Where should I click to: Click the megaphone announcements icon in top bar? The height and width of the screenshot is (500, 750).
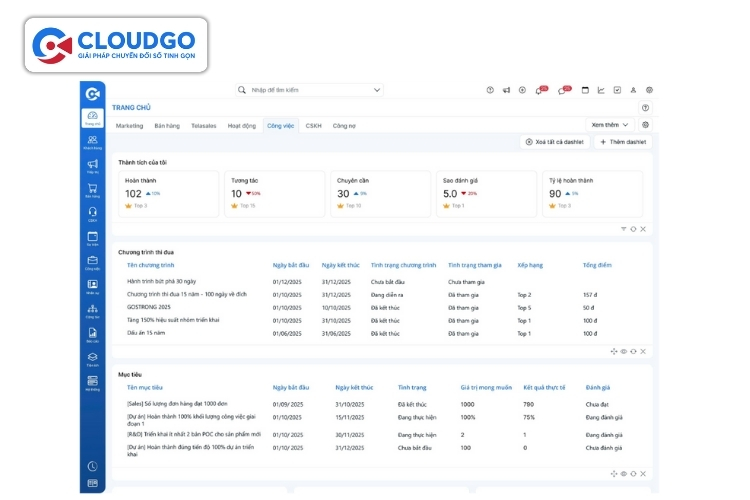click(x=506, y=90)
